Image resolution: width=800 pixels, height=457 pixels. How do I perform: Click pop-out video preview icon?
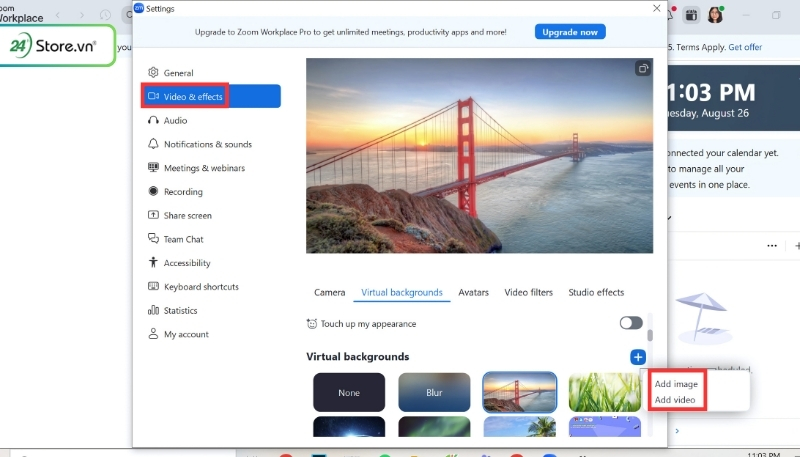point(643,69)
